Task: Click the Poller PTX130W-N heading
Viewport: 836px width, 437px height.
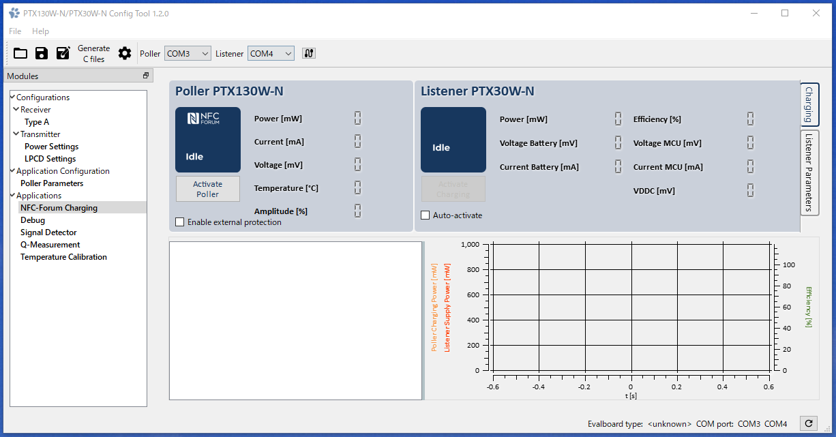Action: [229, 91]
